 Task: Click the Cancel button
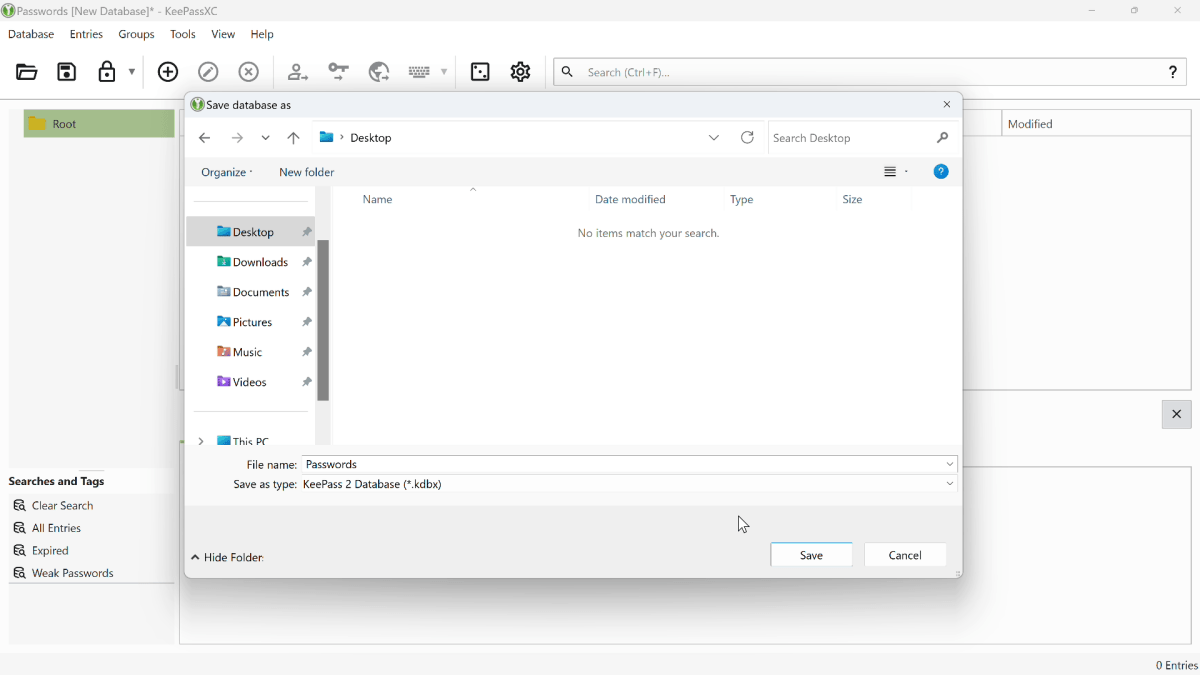[905, 555]
